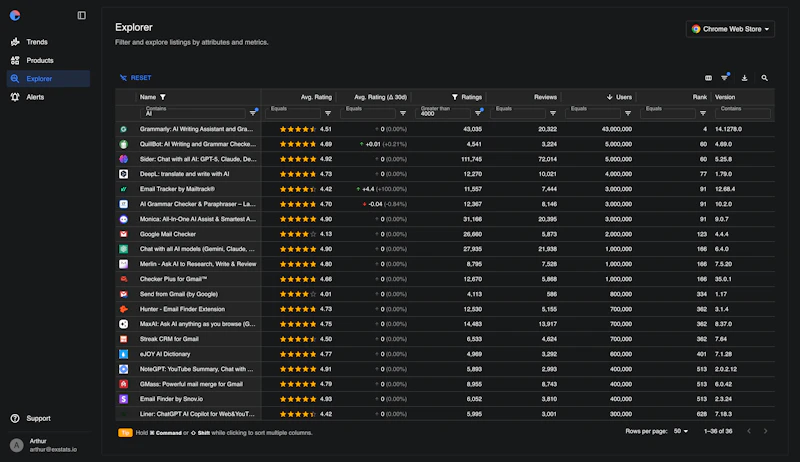Click the 111,745 ratings value
This screenshot has width=800, height=462.
tap(471, 159)
